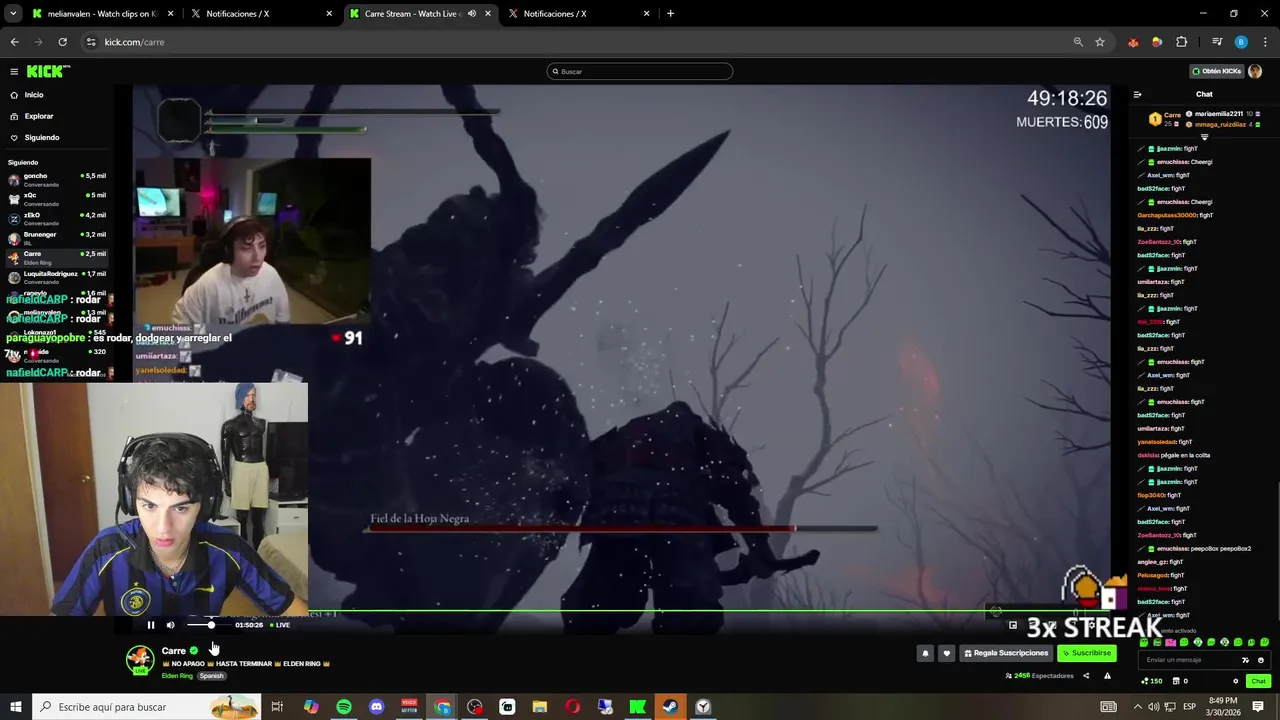Viewport: 1280px width, 720px height.
Task: Open channel points 150 icon
Action: 1152,681
